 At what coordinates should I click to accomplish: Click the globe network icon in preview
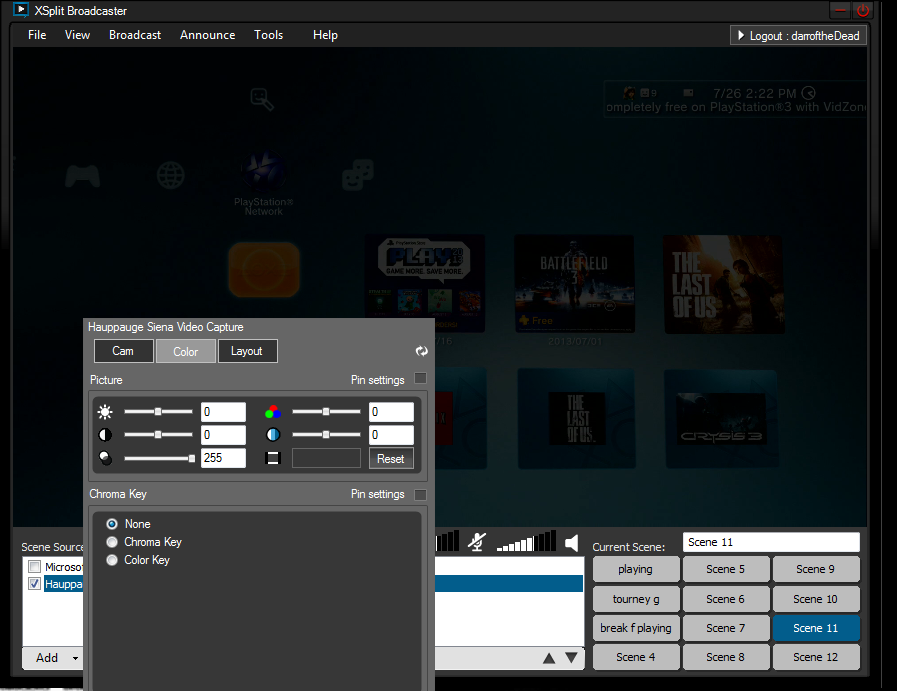pyautogui.click(x=170, y=176)
